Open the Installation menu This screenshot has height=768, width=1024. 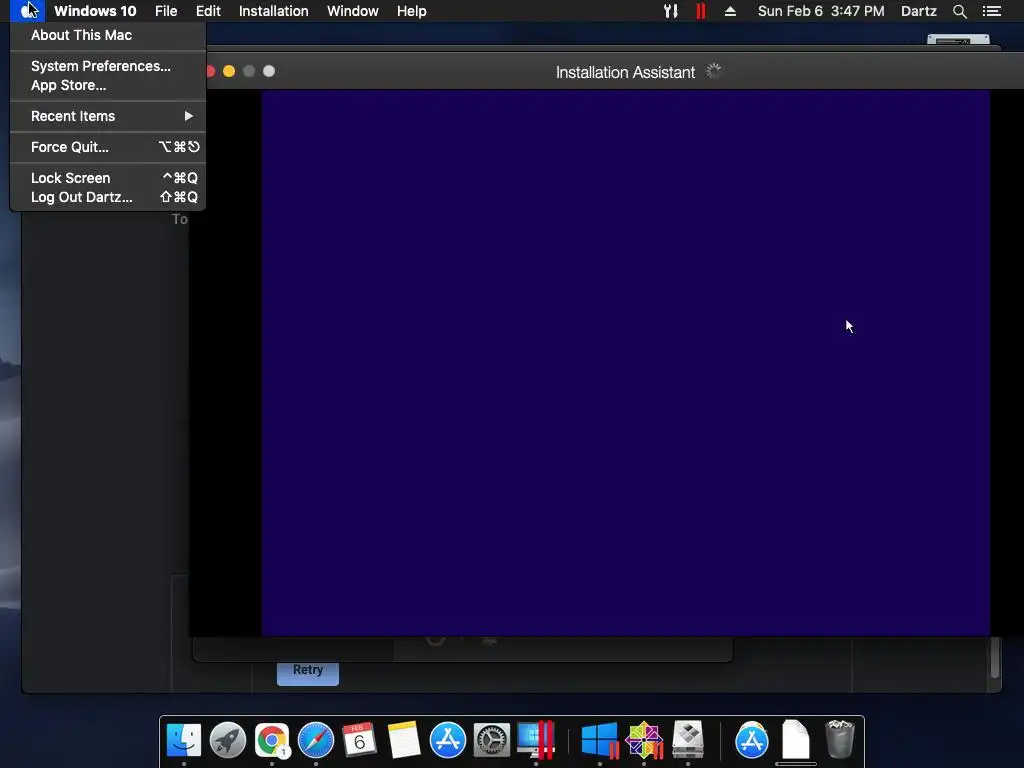[274, 11]
